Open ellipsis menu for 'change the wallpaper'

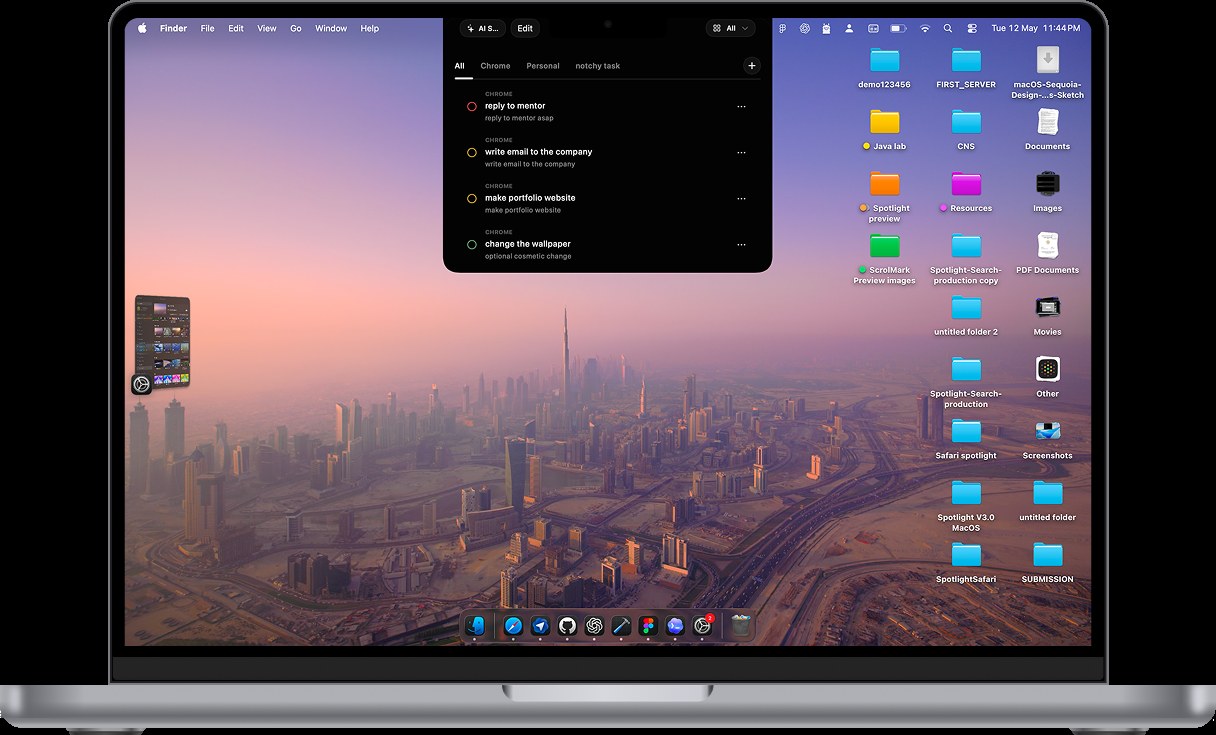tap(741, 244)
